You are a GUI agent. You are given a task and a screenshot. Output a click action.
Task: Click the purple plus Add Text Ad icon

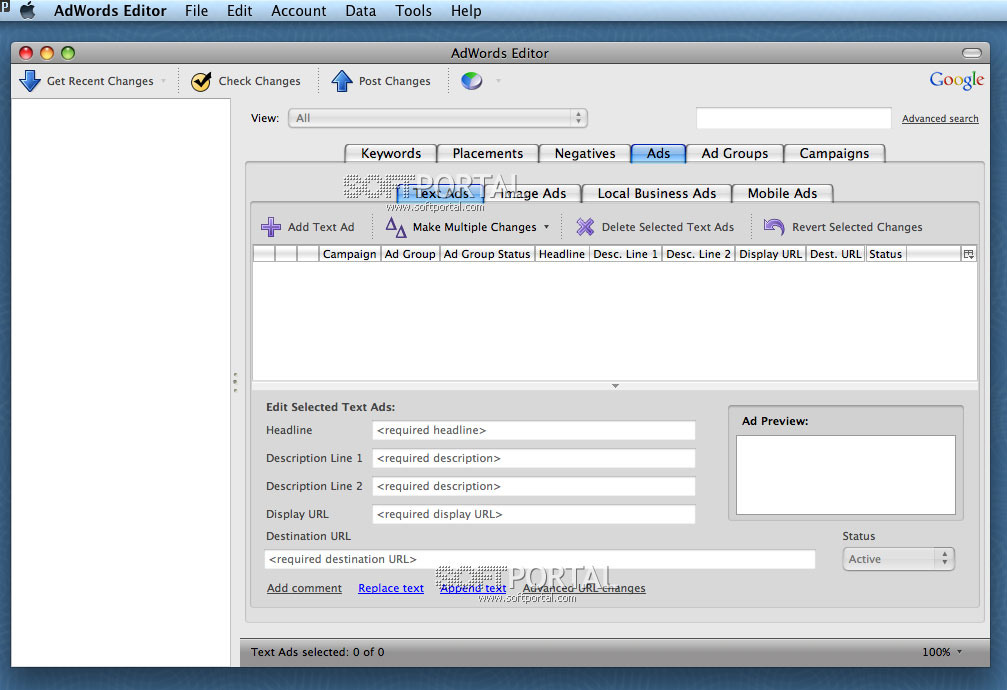point(270,227)
